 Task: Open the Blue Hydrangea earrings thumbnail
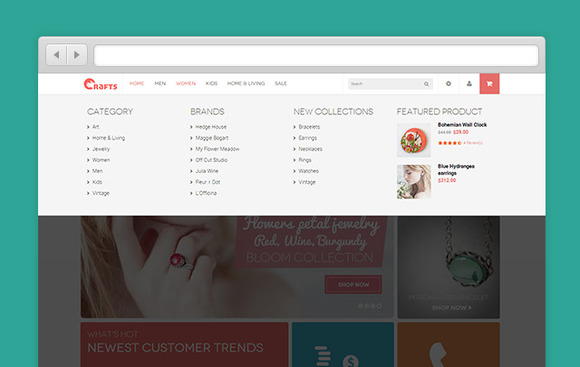(414, 182)
